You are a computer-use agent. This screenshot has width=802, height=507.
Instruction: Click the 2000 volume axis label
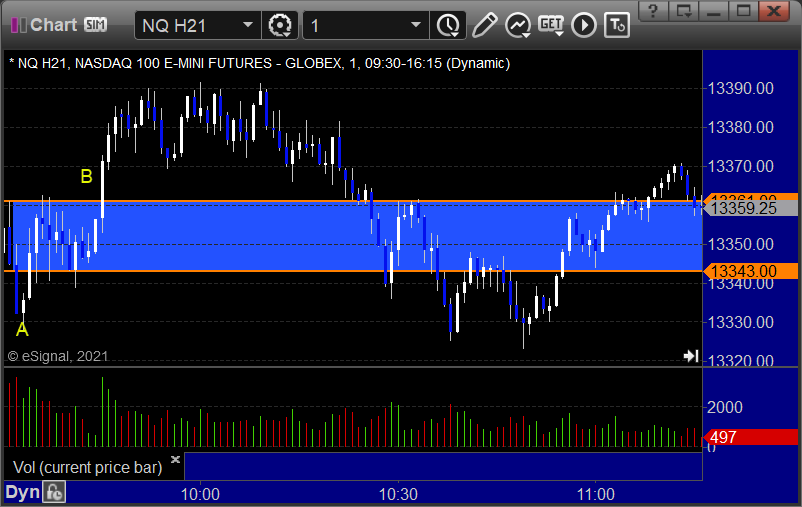click(724, 407)
